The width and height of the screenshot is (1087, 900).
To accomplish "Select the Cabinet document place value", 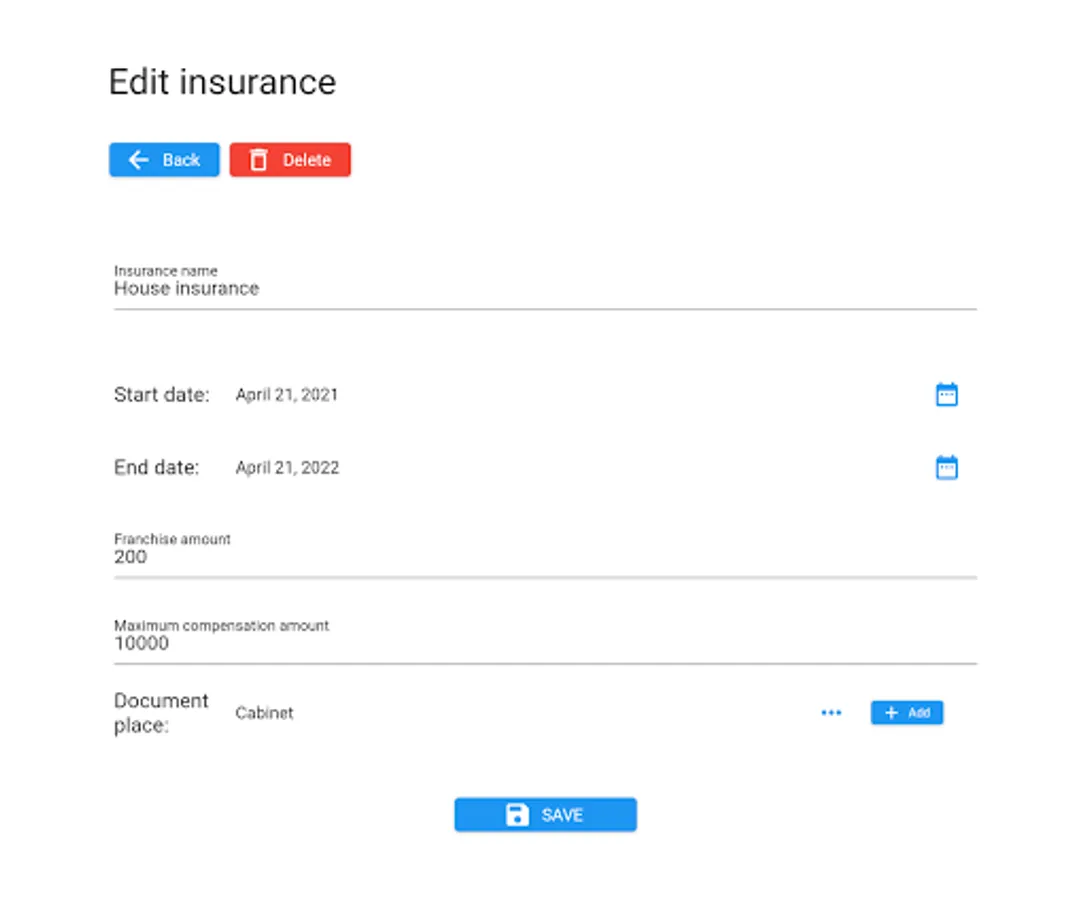I will coord(264,713).
